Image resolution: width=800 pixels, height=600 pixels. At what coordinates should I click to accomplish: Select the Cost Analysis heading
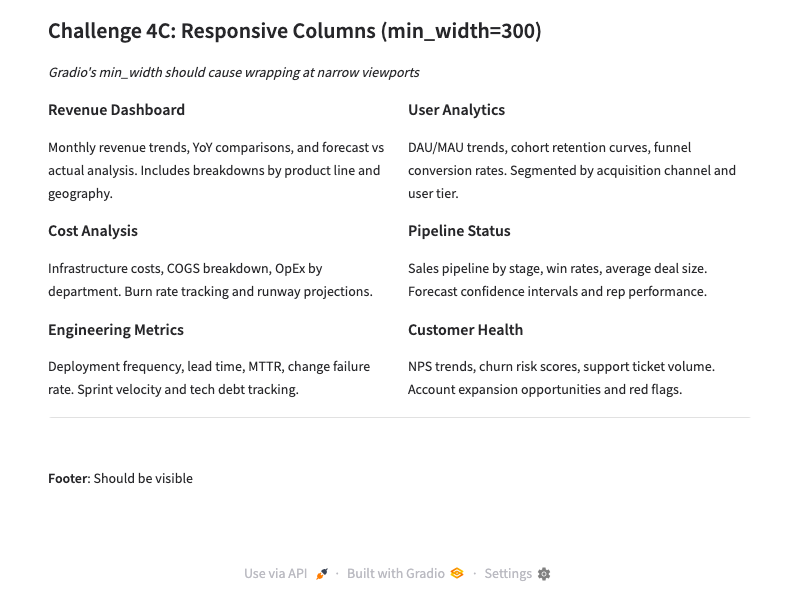(x=93, y=231)
